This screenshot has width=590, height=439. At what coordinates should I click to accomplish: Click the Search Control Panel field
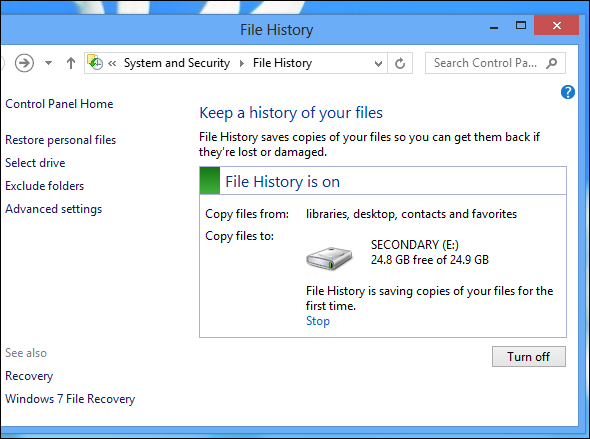tap(495, 63)
